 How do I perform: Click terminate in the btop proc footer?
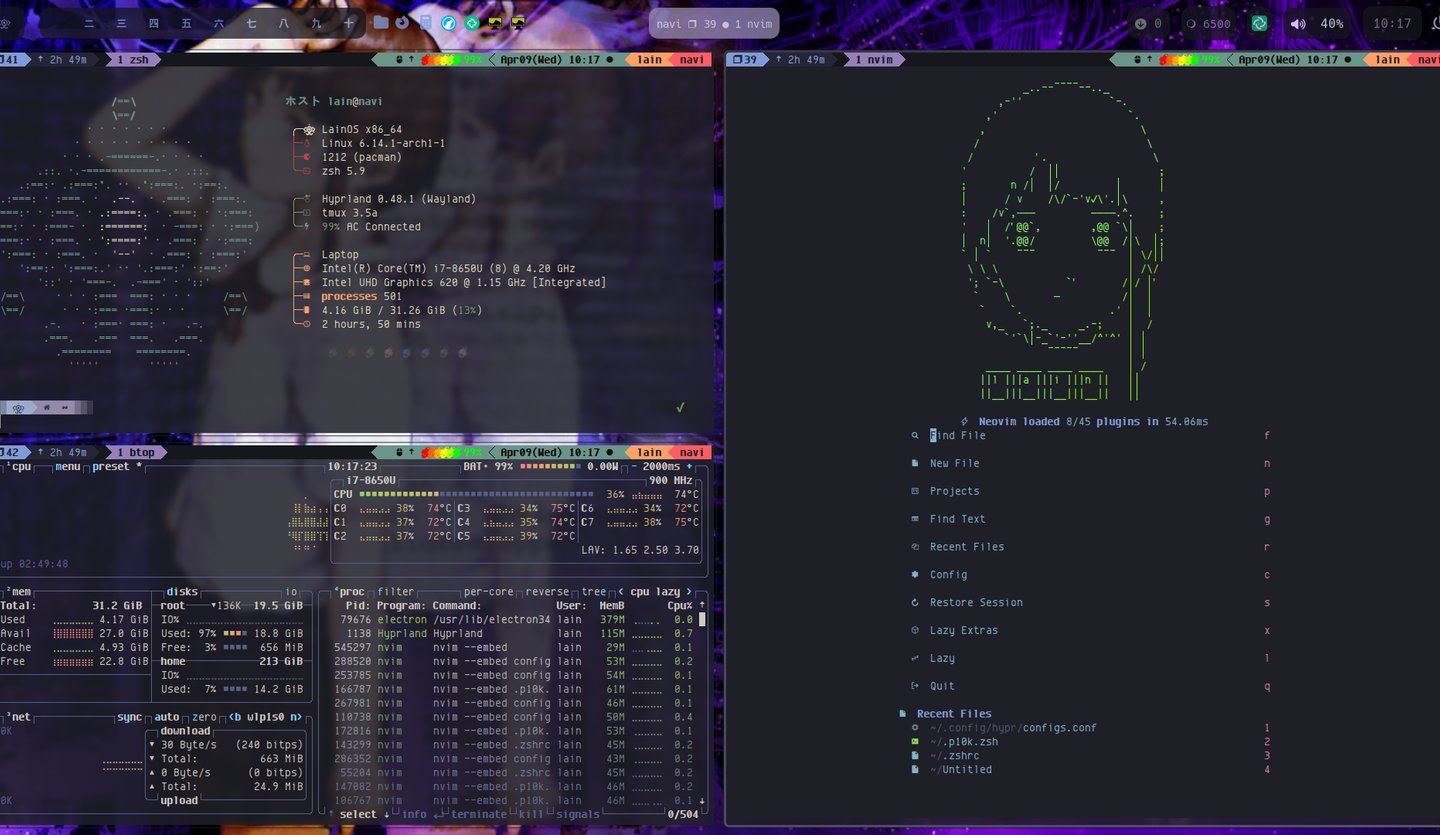[x=479, y=814]
